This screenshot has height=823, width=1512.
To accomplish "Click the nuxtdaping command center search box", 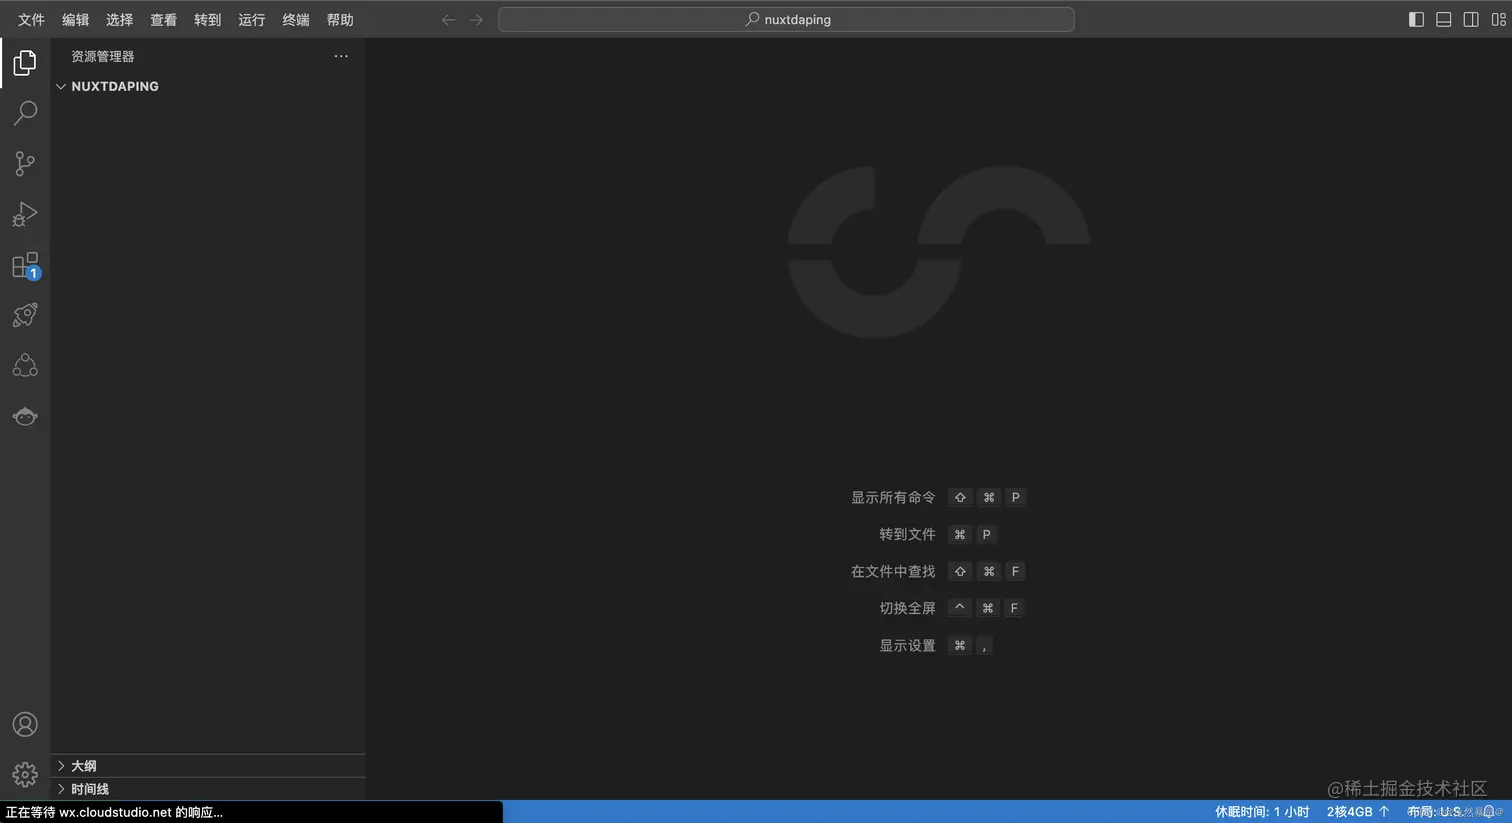I will click(786, 19).
